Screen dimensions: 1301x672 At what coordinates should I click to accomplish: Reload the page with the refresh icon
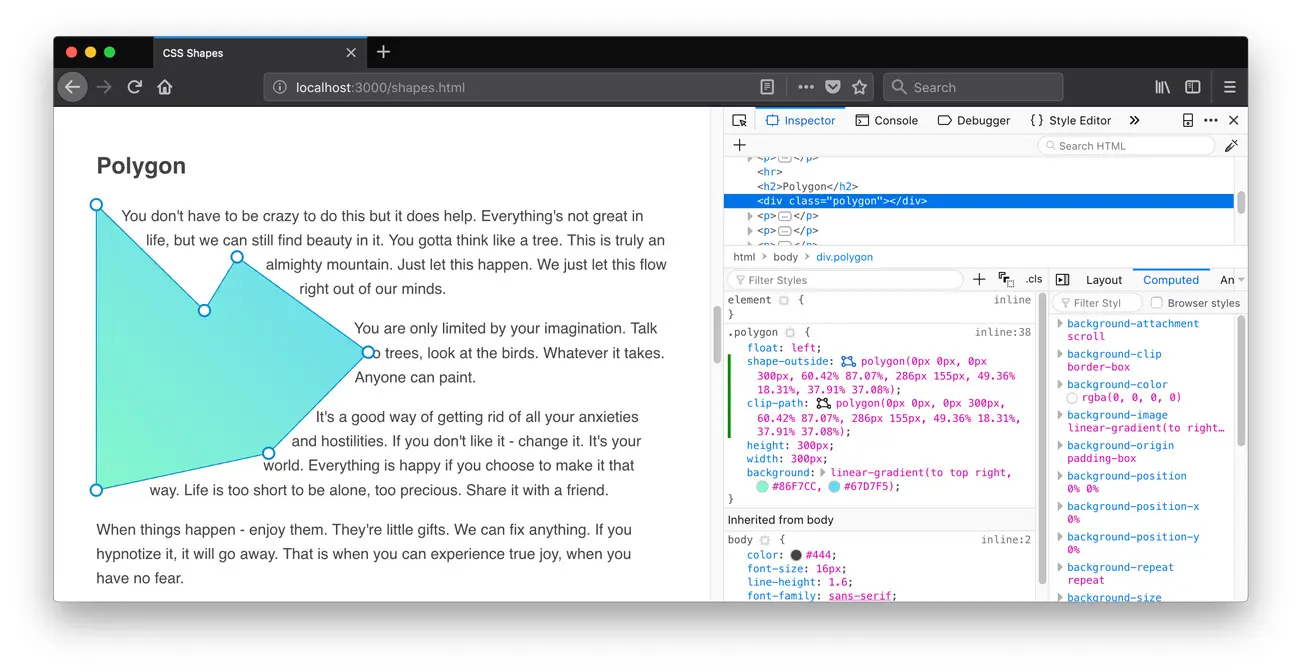(x=134, y=87)
